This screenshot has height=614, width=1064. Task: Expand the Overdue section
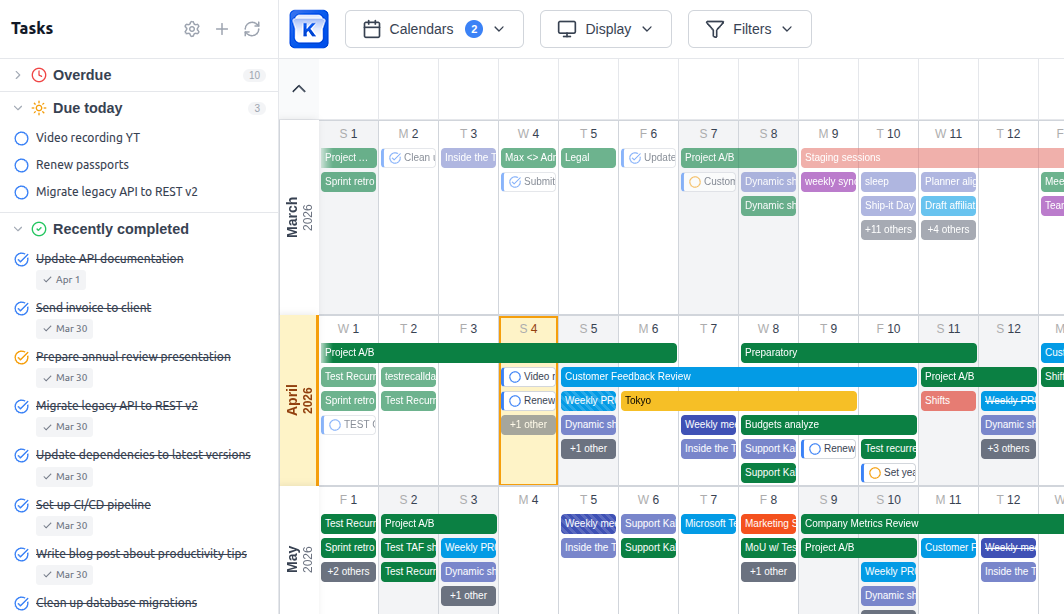pos(18,75)
